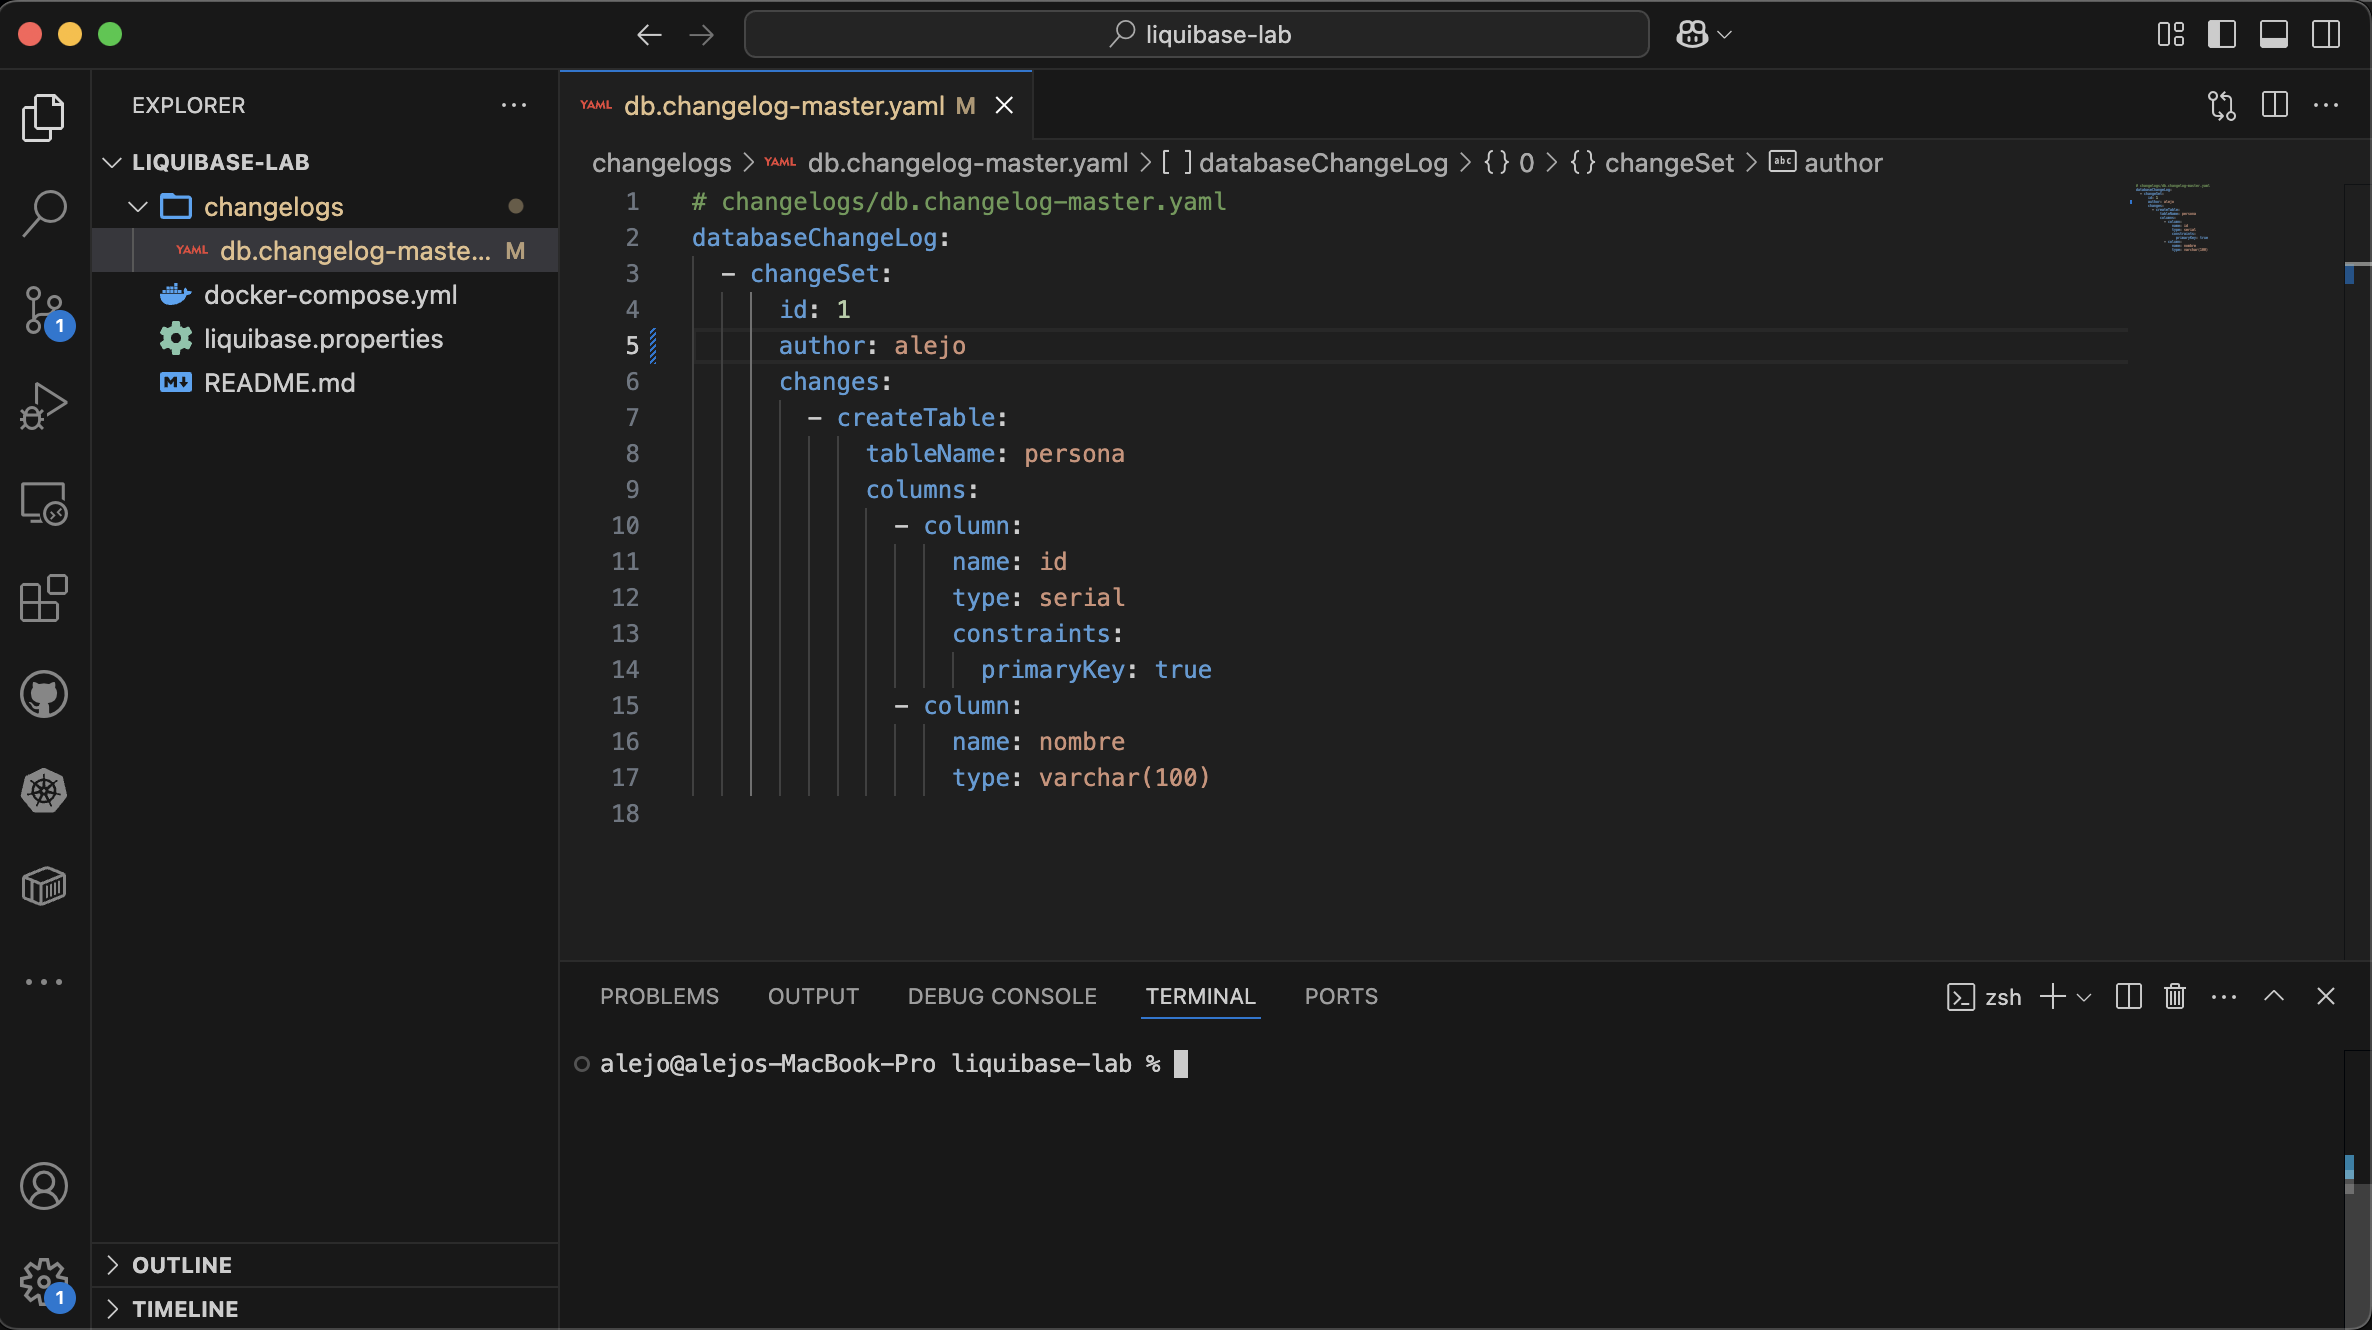Open the Explorer view in activity bar
The height and width of the screenshot is (1330, 2372).
(x=44, y=118)
